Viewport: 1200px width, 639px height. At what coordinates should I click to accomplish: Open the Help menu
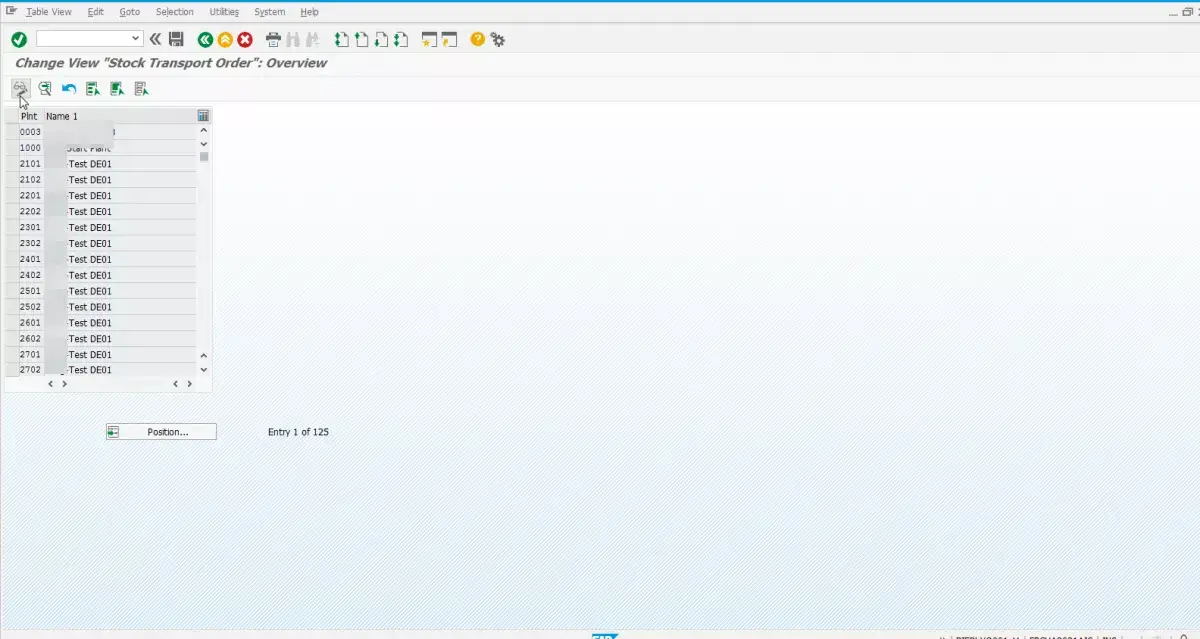(310, 12)
